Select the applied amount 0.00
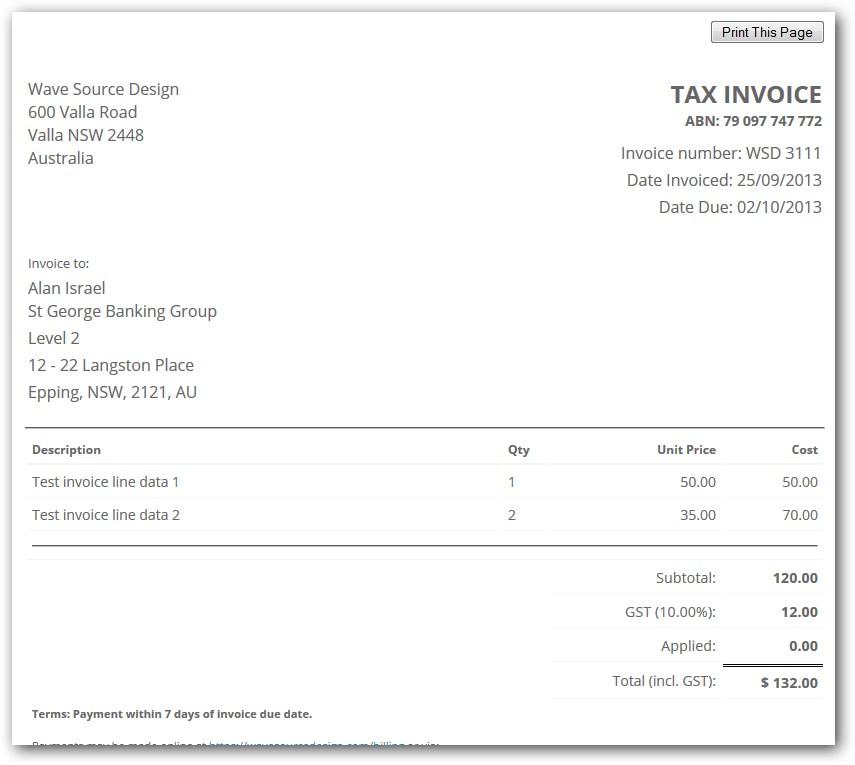 [x=803, y=646]
